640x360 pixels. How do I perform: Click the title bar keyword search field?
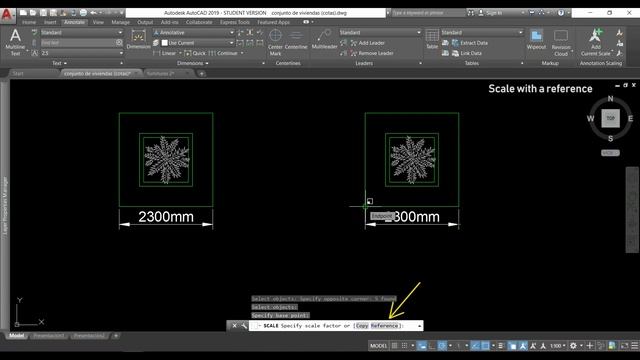click(x=428, y=13)
